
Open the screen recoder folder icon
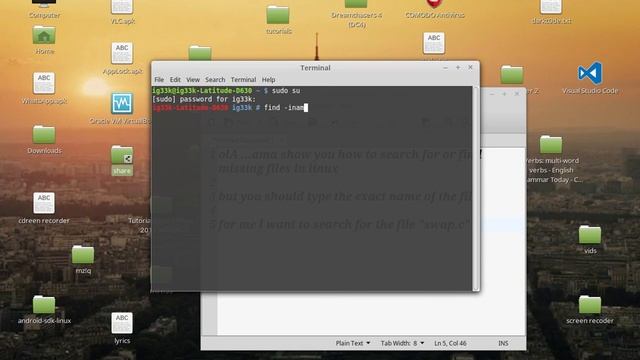(x=590, y=304)
